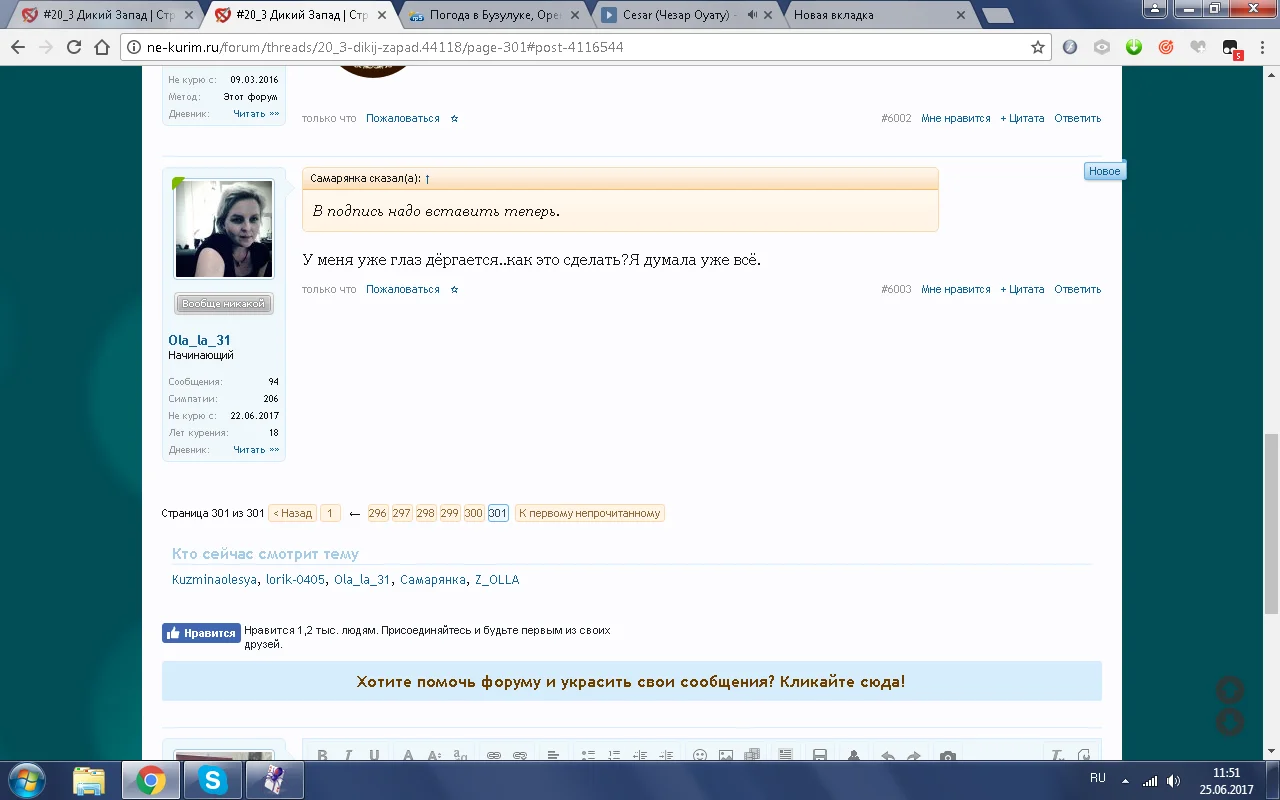Quote post #6002 using + Цитата

pyautogui.click(x=1022, y=118)
